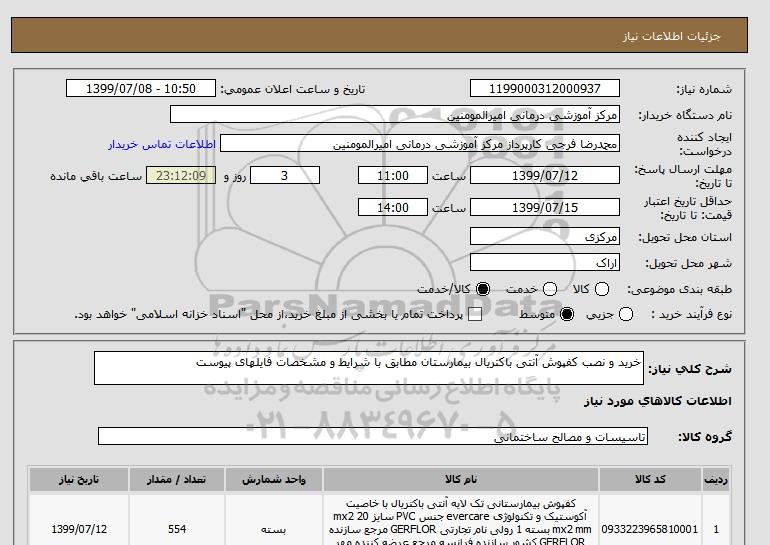Click the ردیف column header

pos(716,479)
